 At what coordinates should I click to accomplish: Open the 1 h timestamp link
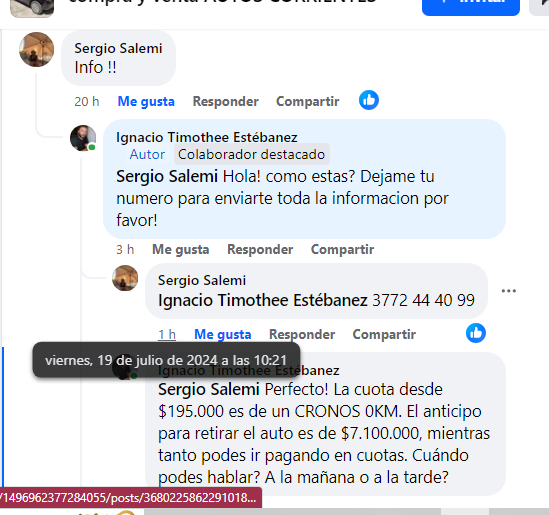[x=167, y=334]
